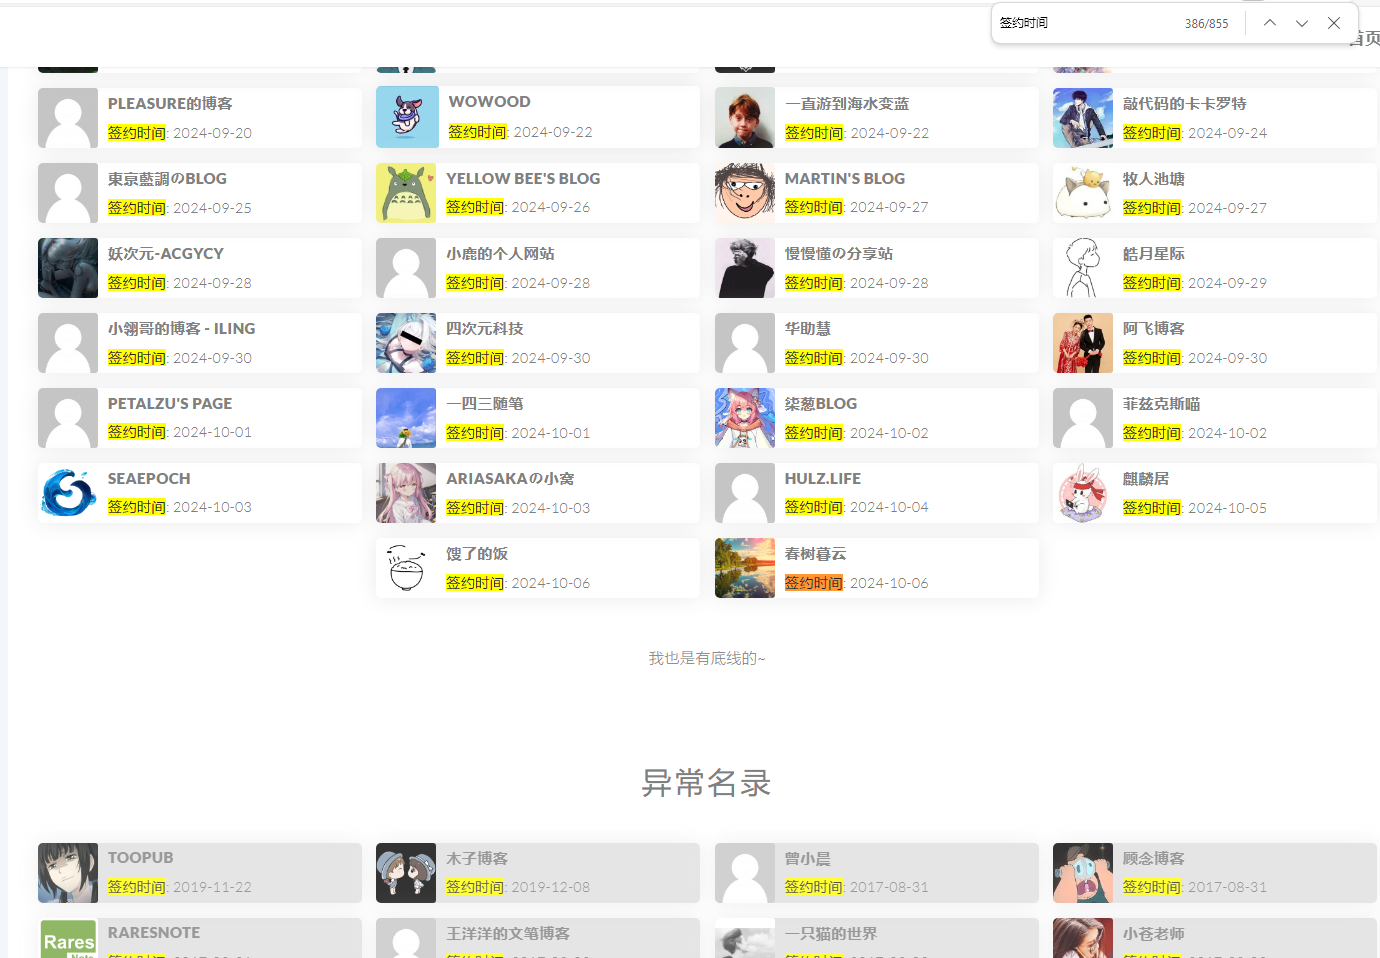Click the RARESNOTE green logo
Viewport: 1380px width, 958px height.
68,940
